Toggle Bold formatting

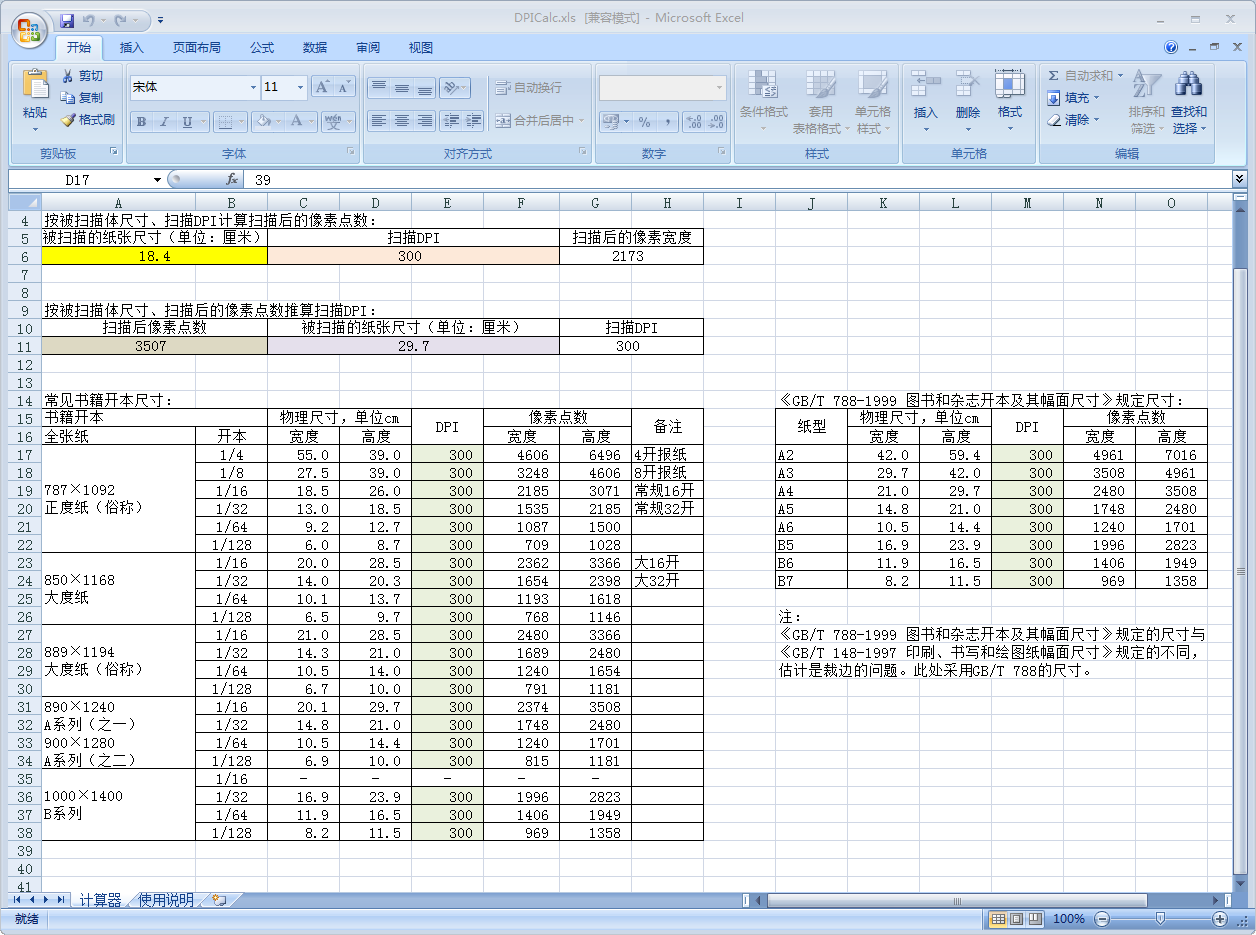pos(141,122)
